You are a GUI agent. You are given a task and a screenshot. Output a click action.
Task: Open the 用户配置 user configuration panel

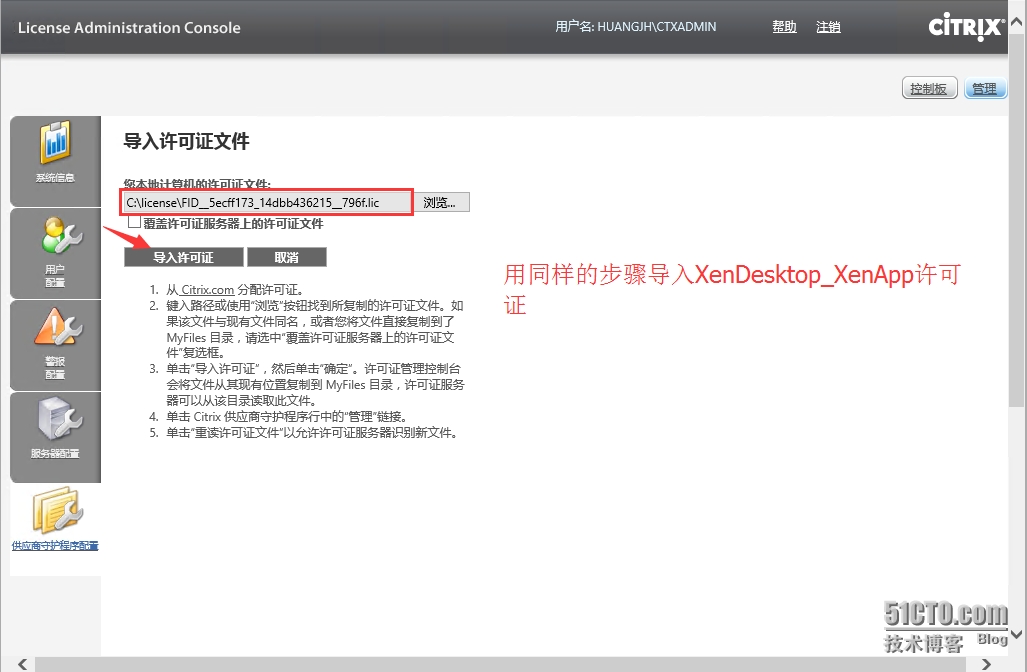point(55,252)
